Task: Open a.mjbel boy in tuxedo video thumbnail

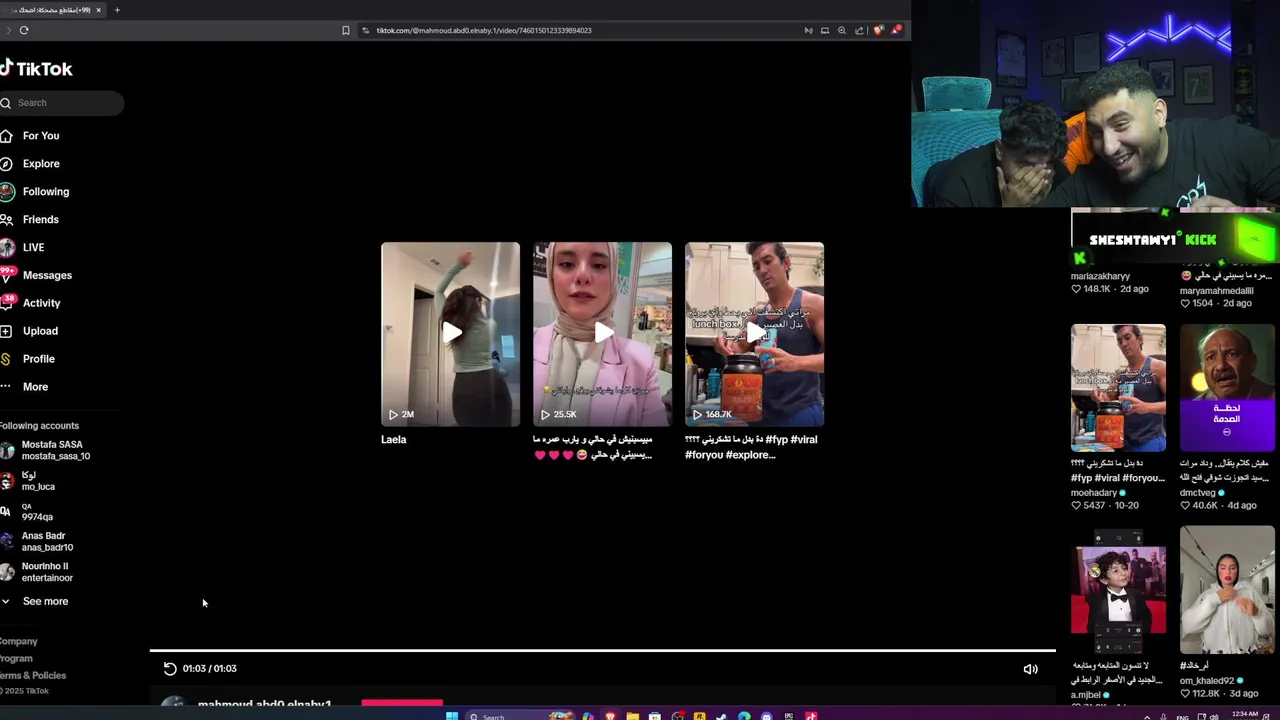Action: 1118,590
